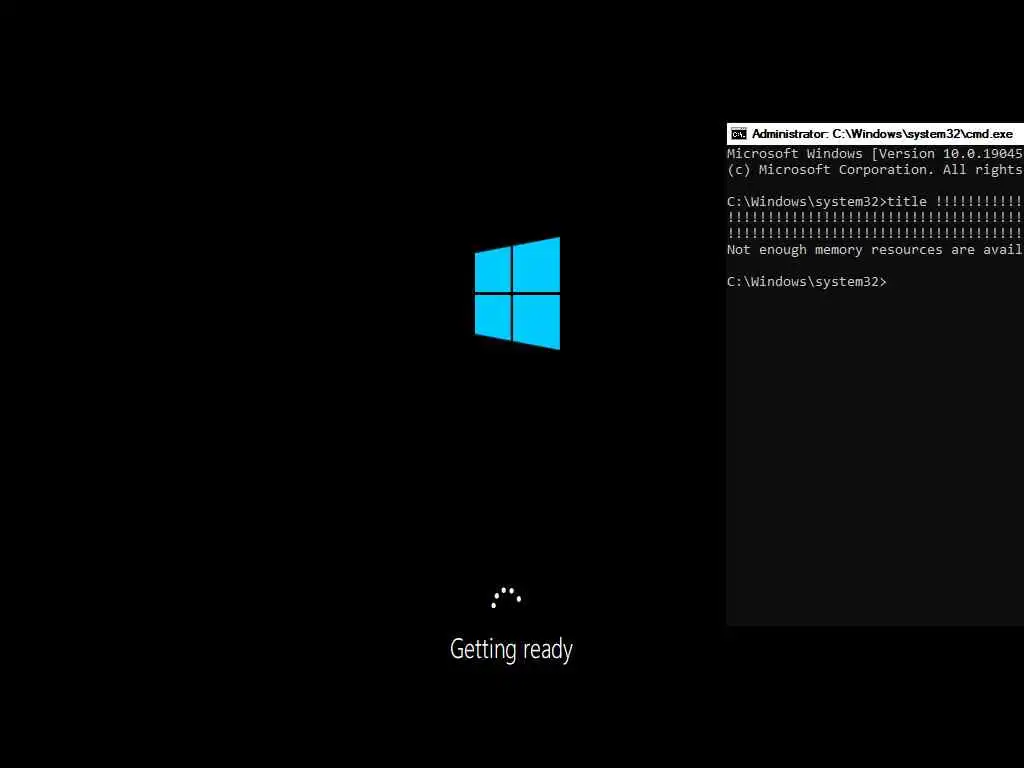This screenshot has height=768, width=1024.
Task: Click the cmd.exe icon in the title bar
Action: coord(739,134)
